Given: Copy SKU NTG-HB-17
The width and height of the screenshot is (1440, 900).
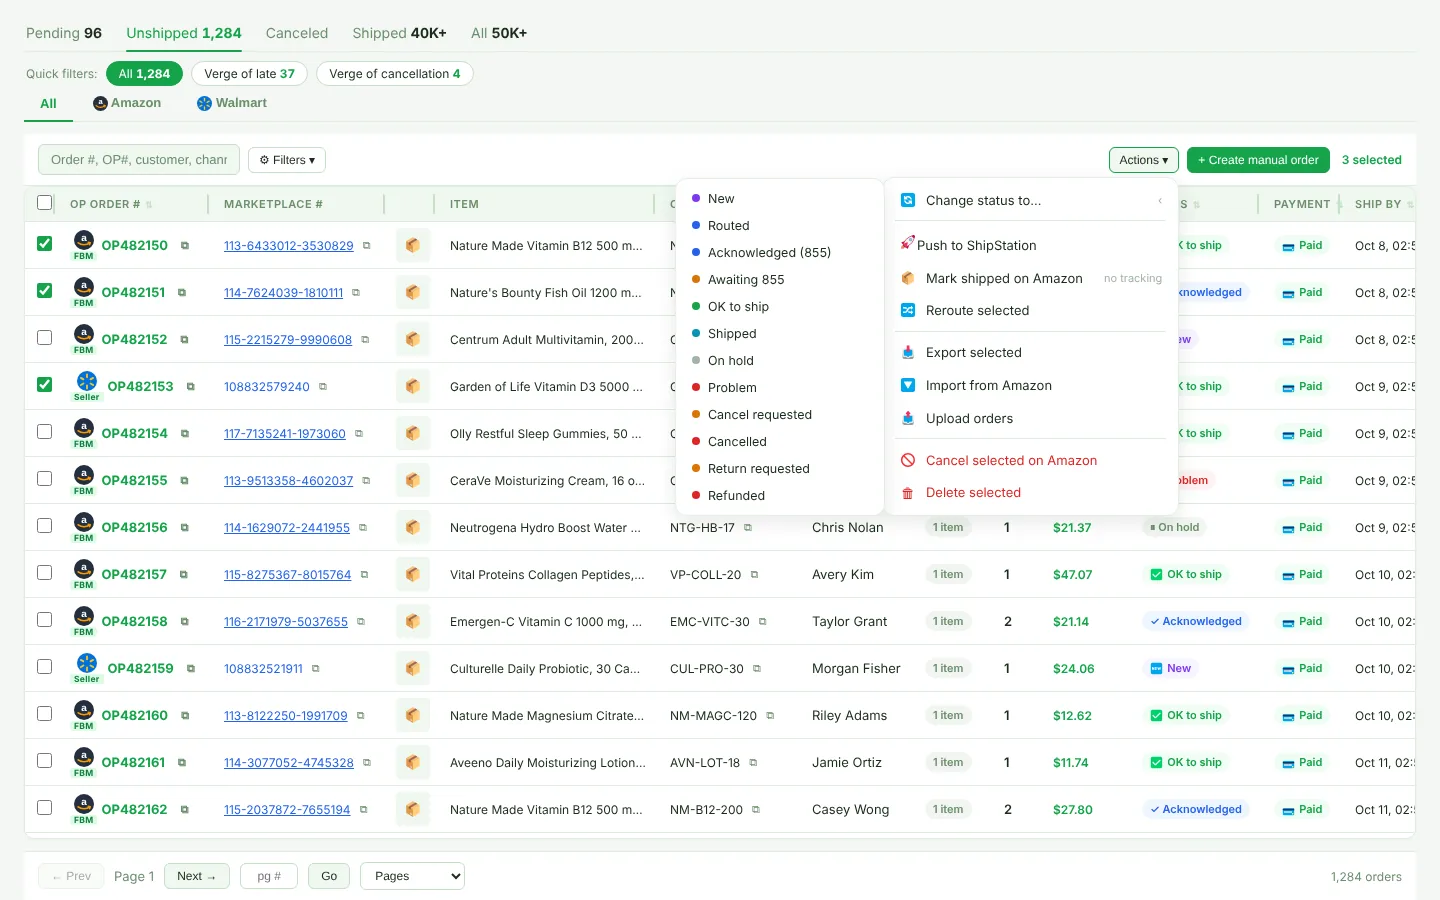Looking at the screenshot, I should [x=748, y=528].
